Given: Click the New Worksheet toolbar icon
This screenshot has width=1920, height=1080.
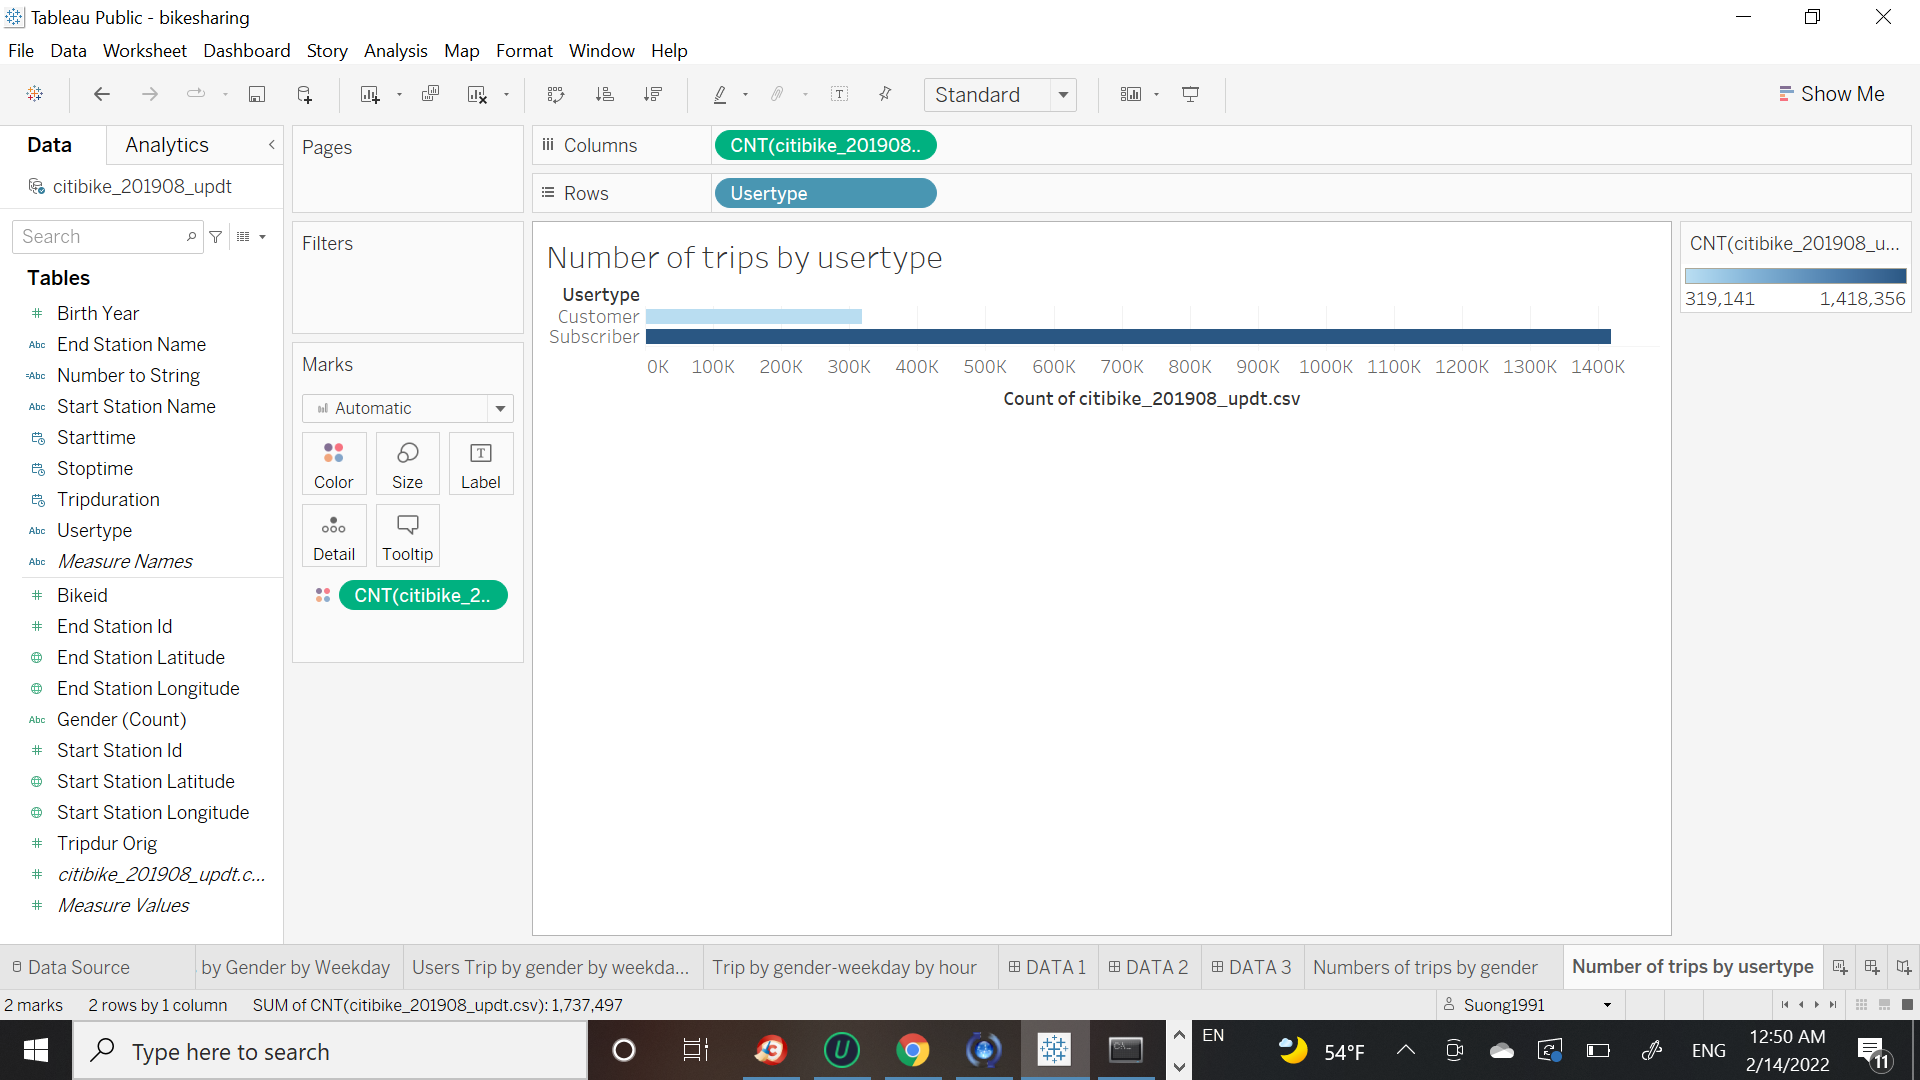Looking at the screenshot, I should [370, 94].
